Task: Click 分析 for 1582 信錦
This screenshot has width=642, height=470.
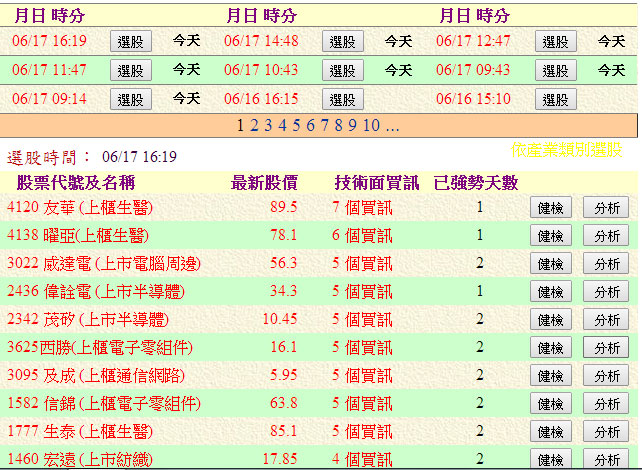Action: tap(606, 403)
